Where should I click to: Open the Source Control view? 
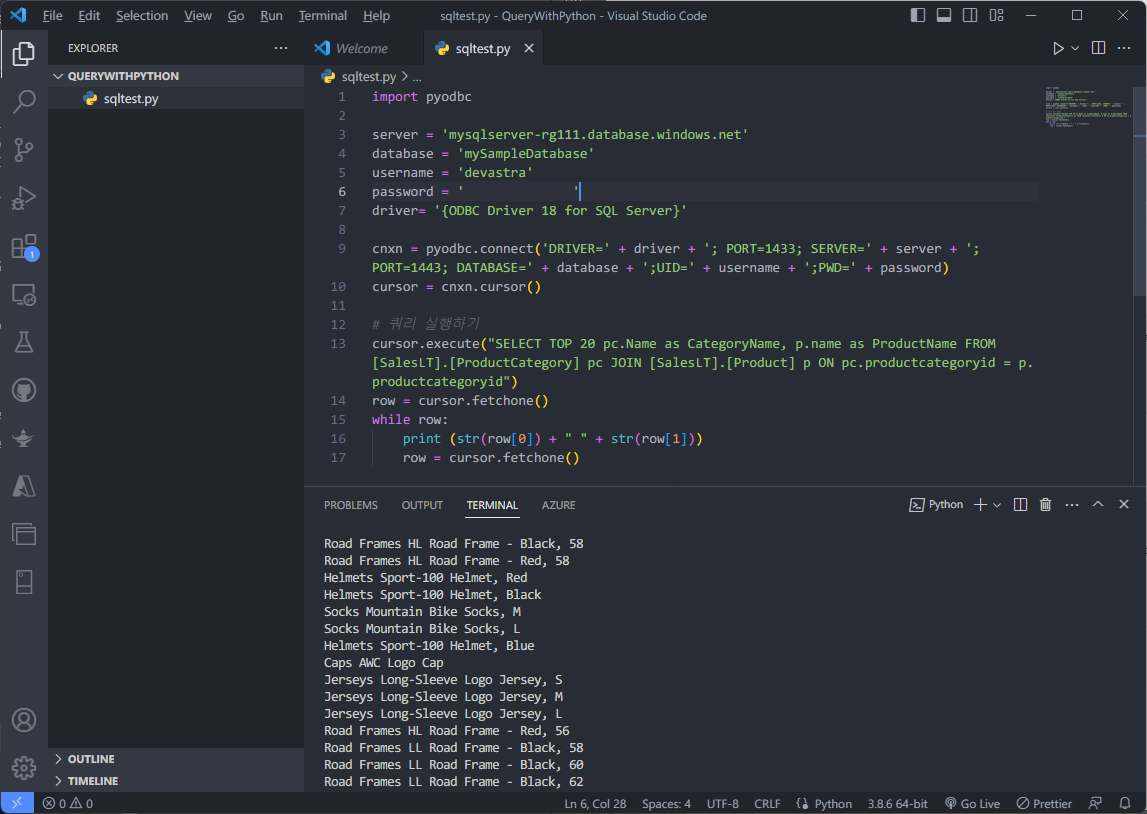pos(23,150)
